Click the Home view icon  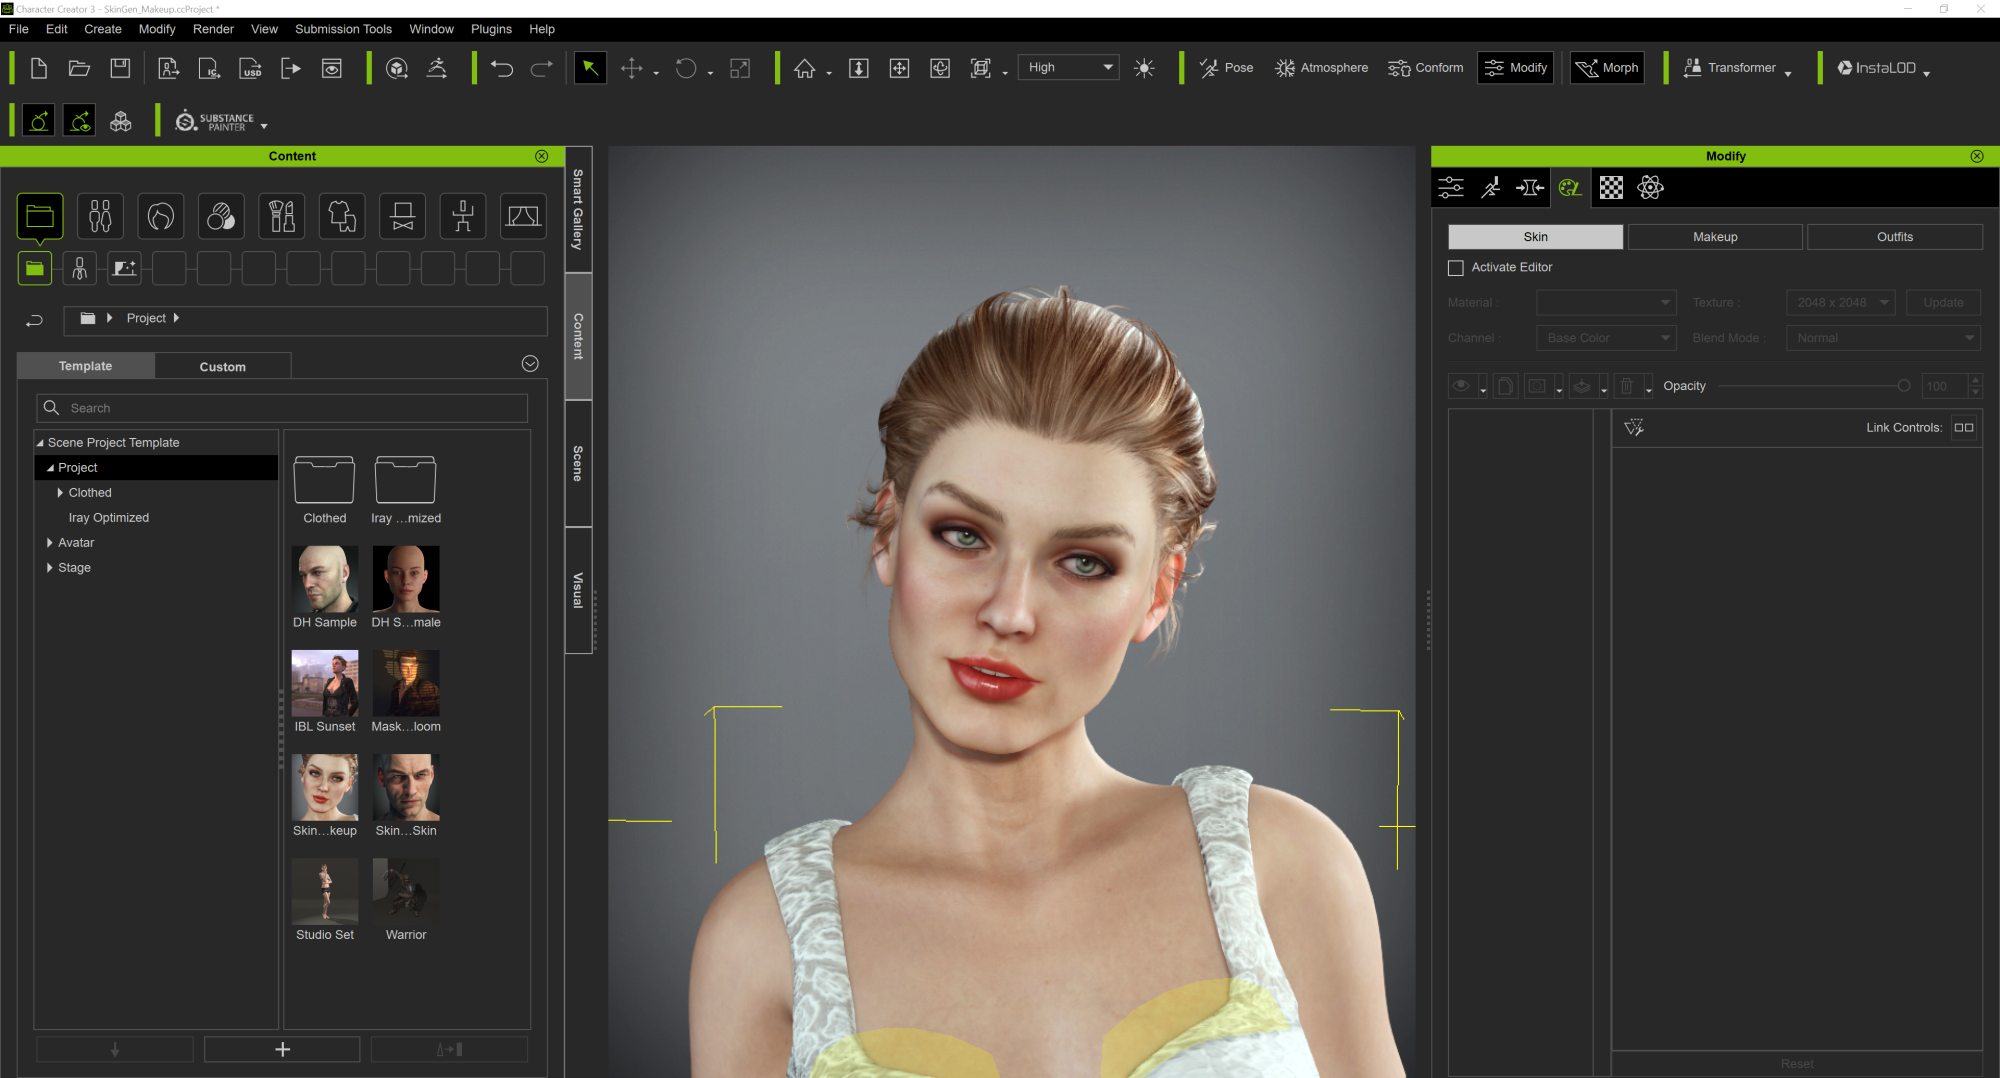coord(805,68)
